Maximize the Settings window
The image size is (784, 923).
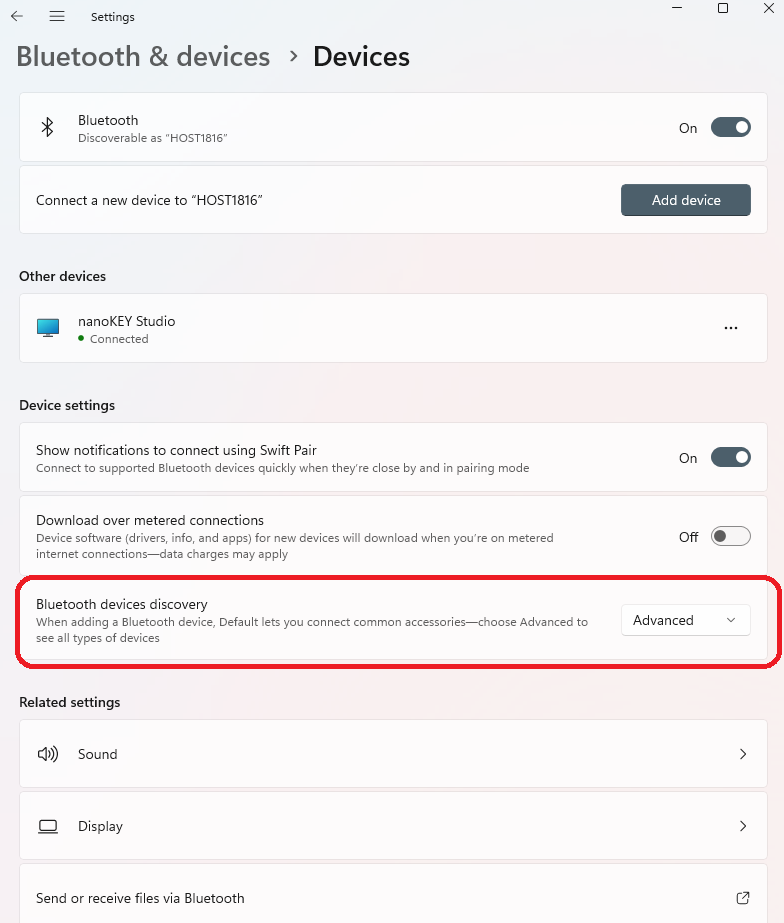pyautogui.click(x=723, y=8)
